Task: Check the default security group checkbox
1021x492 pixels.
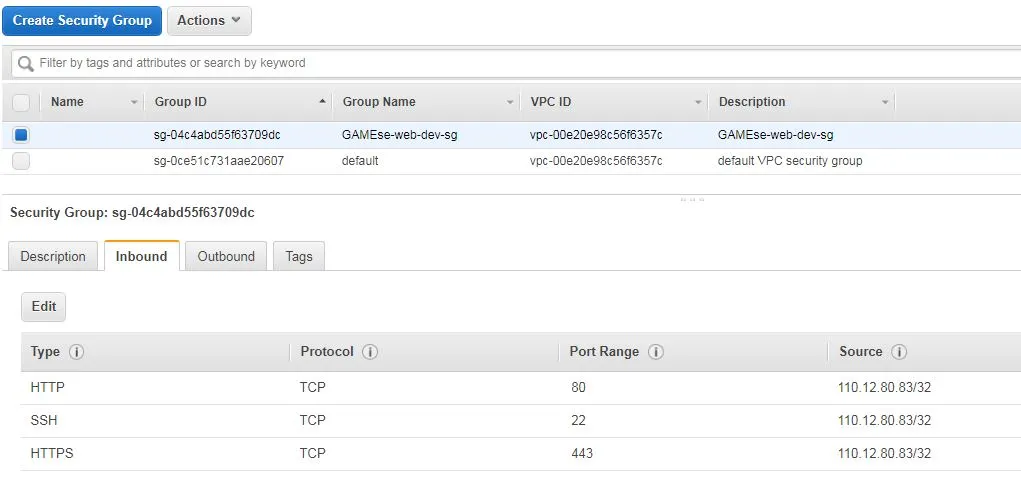Action: 21,161
